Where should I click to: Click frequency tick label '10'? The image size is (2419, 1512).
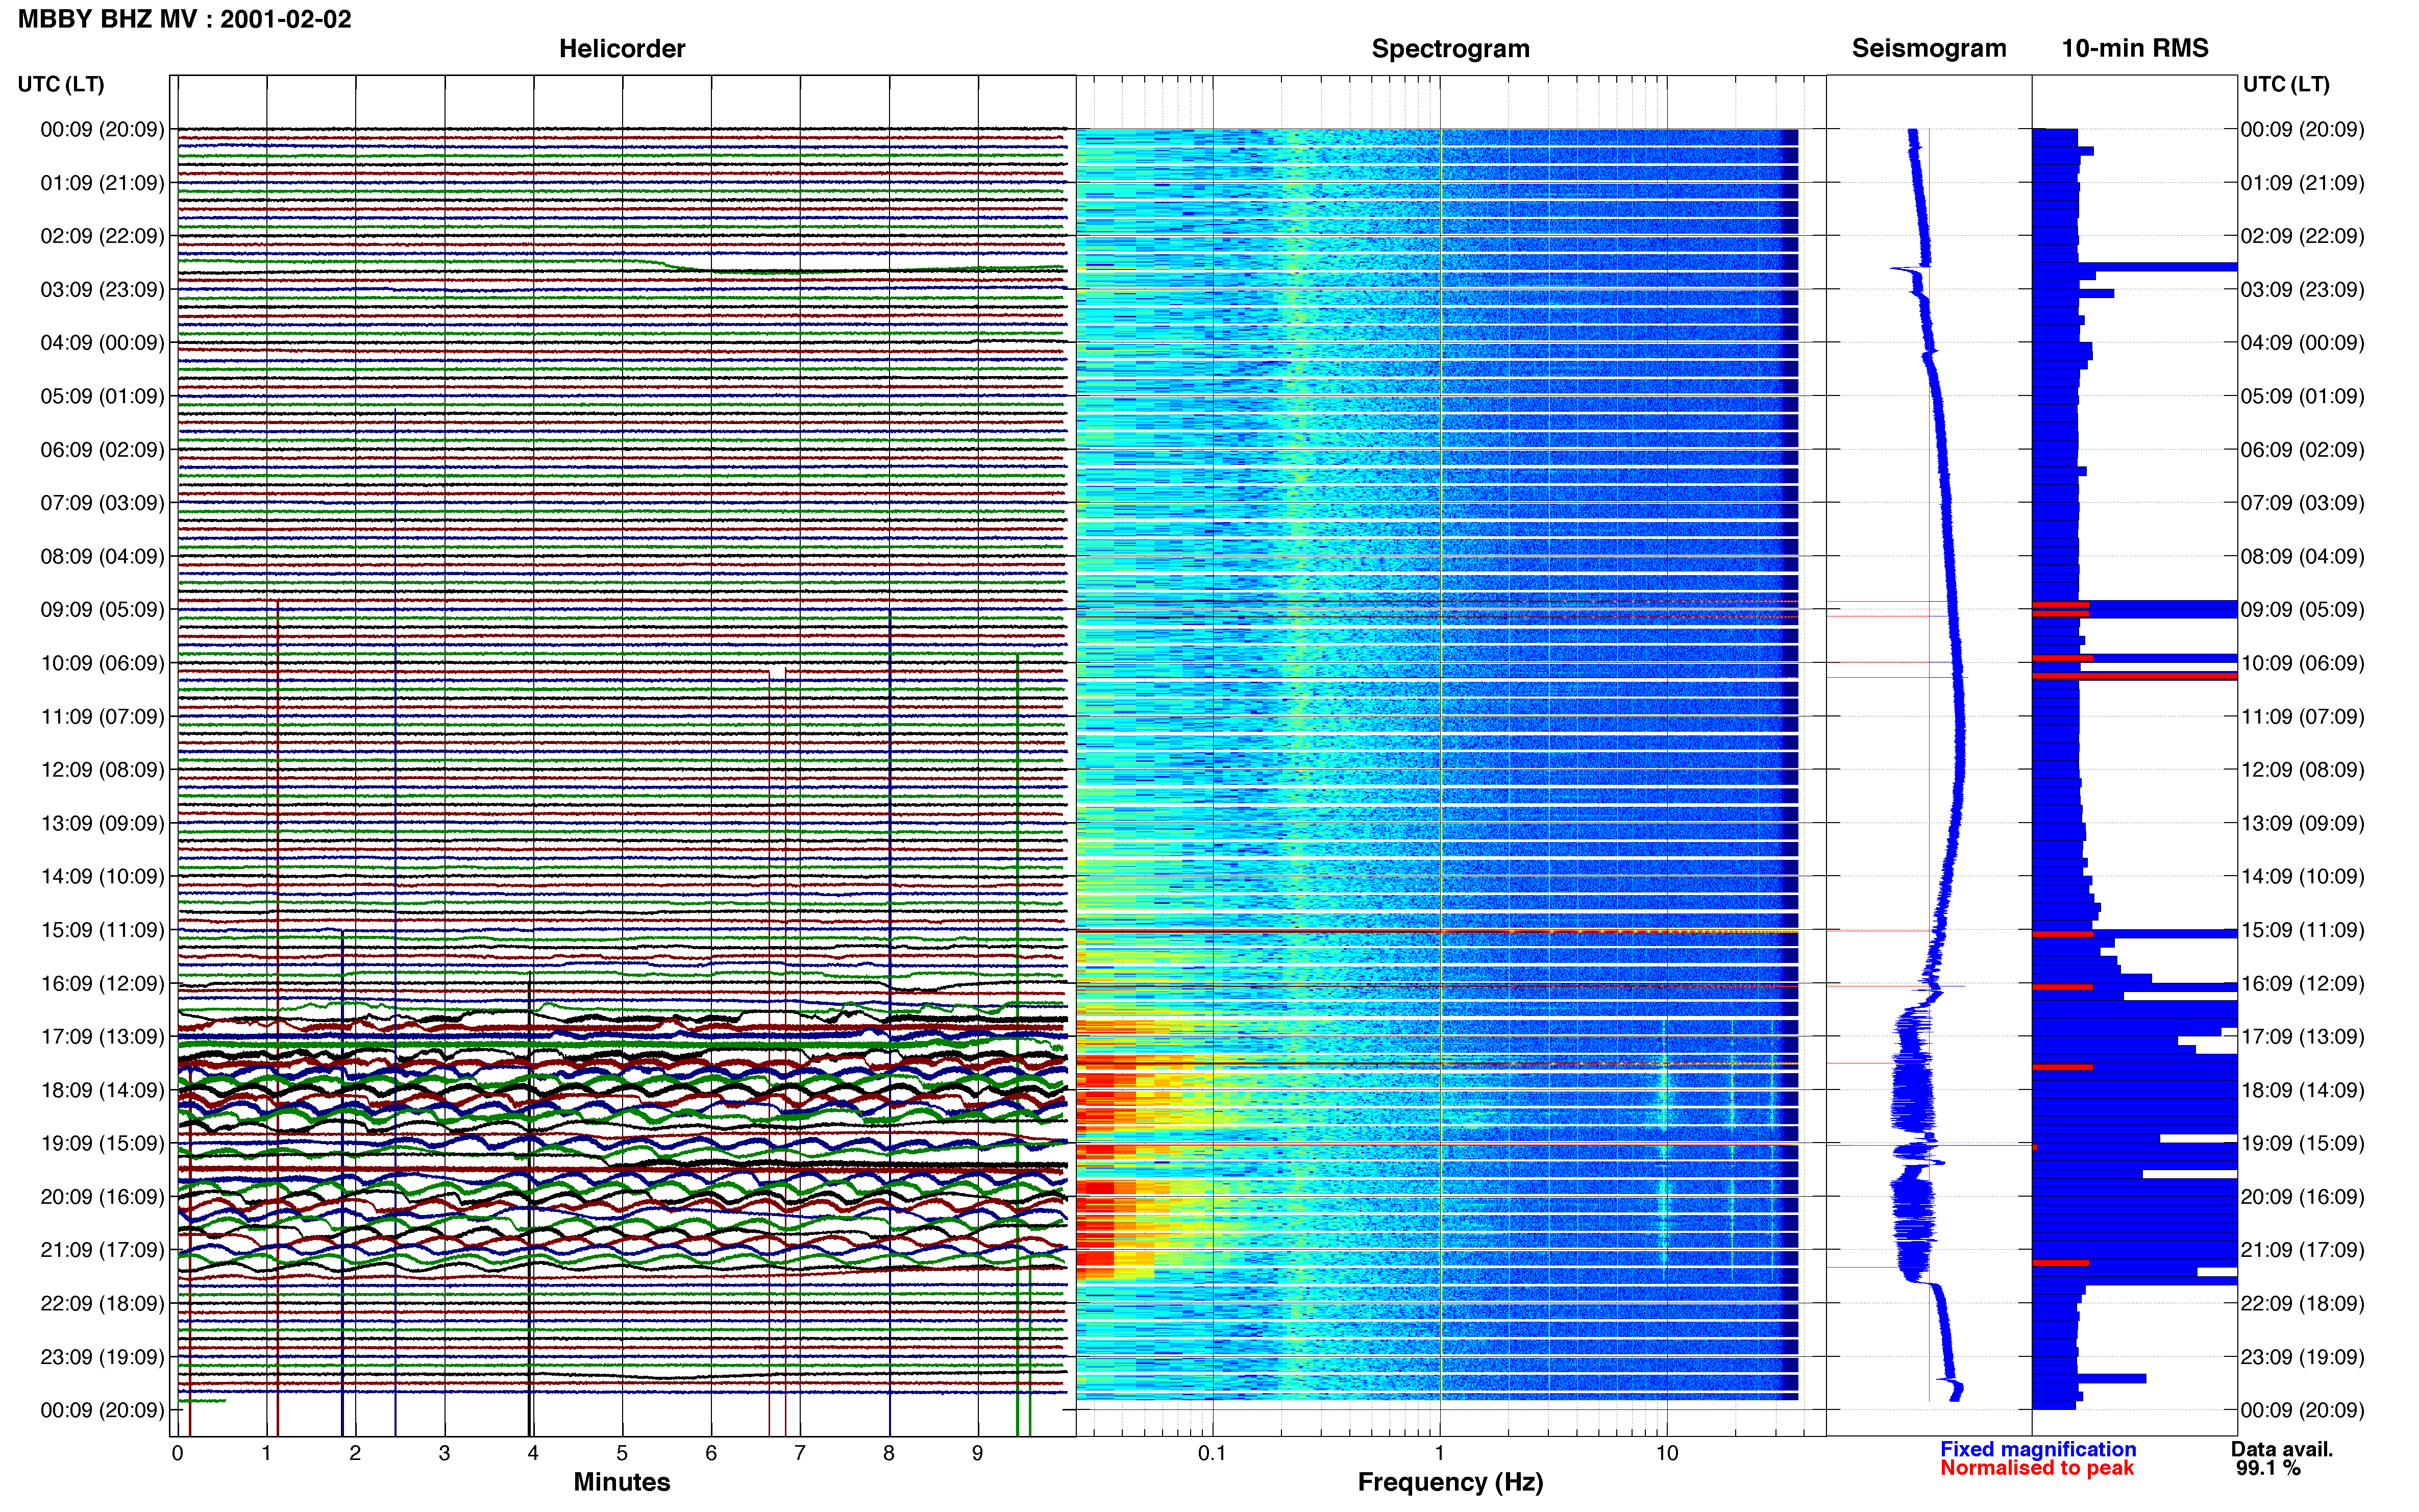pyautogui.click(x=1667, y=1453)
